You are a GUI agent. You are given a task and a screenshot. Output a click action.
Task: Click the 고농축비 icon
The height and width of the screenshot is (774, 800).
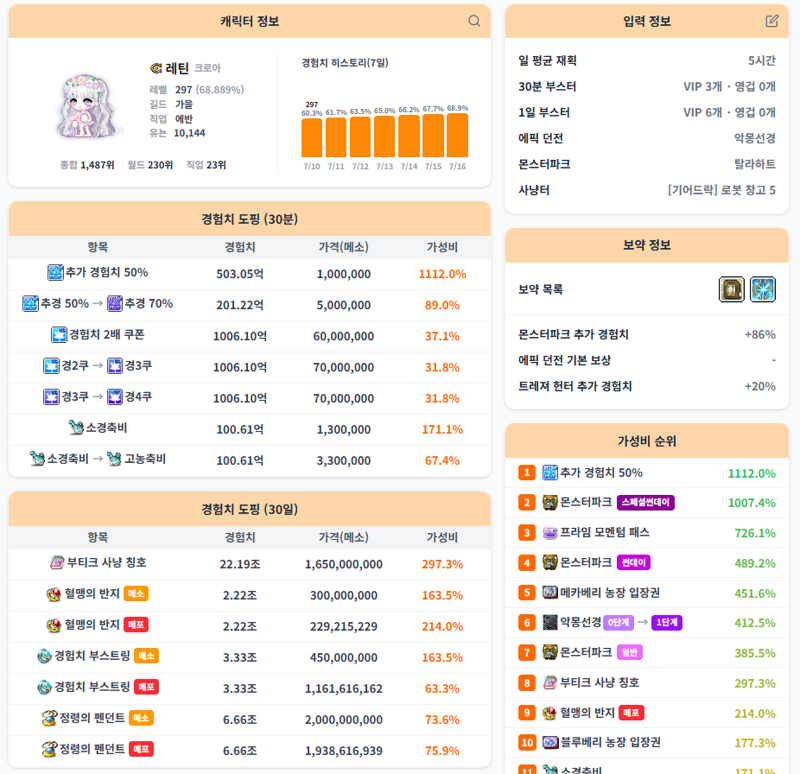(x=115, y=459)
